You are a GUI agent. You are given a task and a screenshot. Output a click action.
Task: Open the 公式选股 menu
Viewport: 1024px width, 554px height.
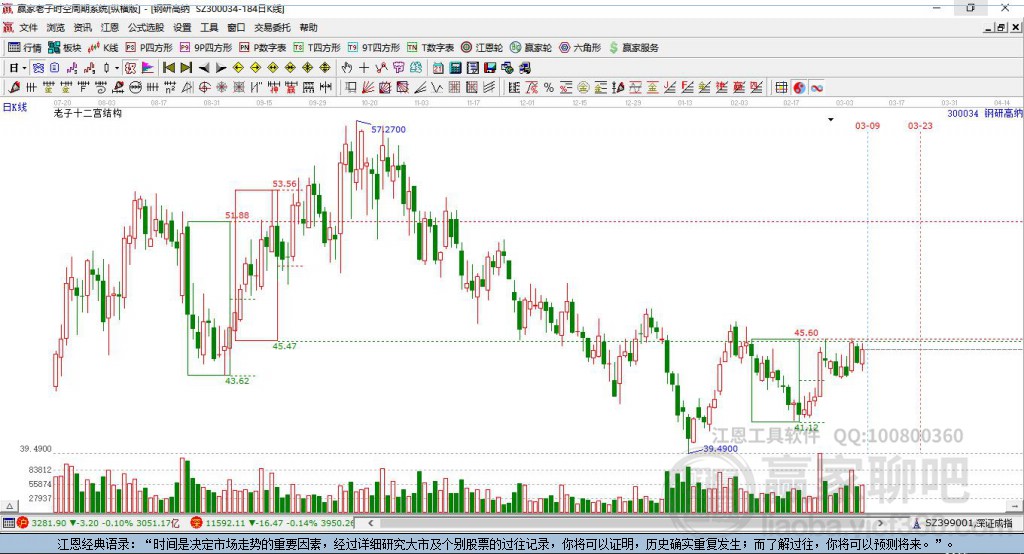pos(146,27)
